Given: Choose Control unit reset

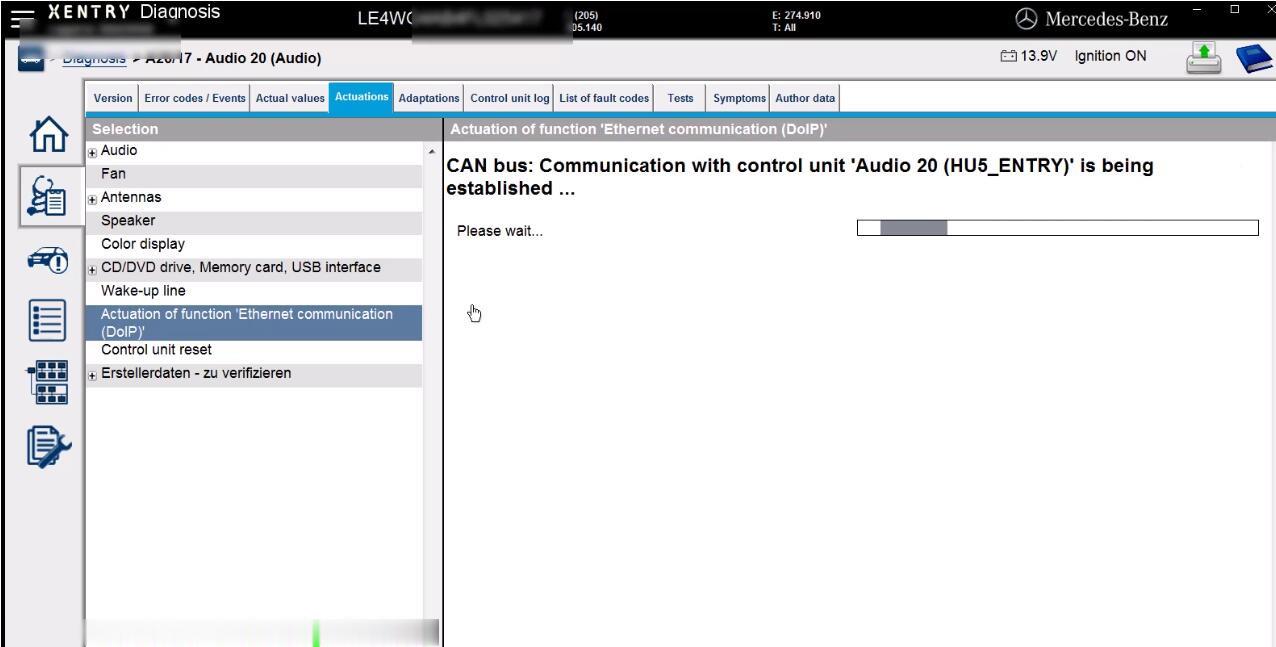Looking at the screenshot, I should 254,350.
